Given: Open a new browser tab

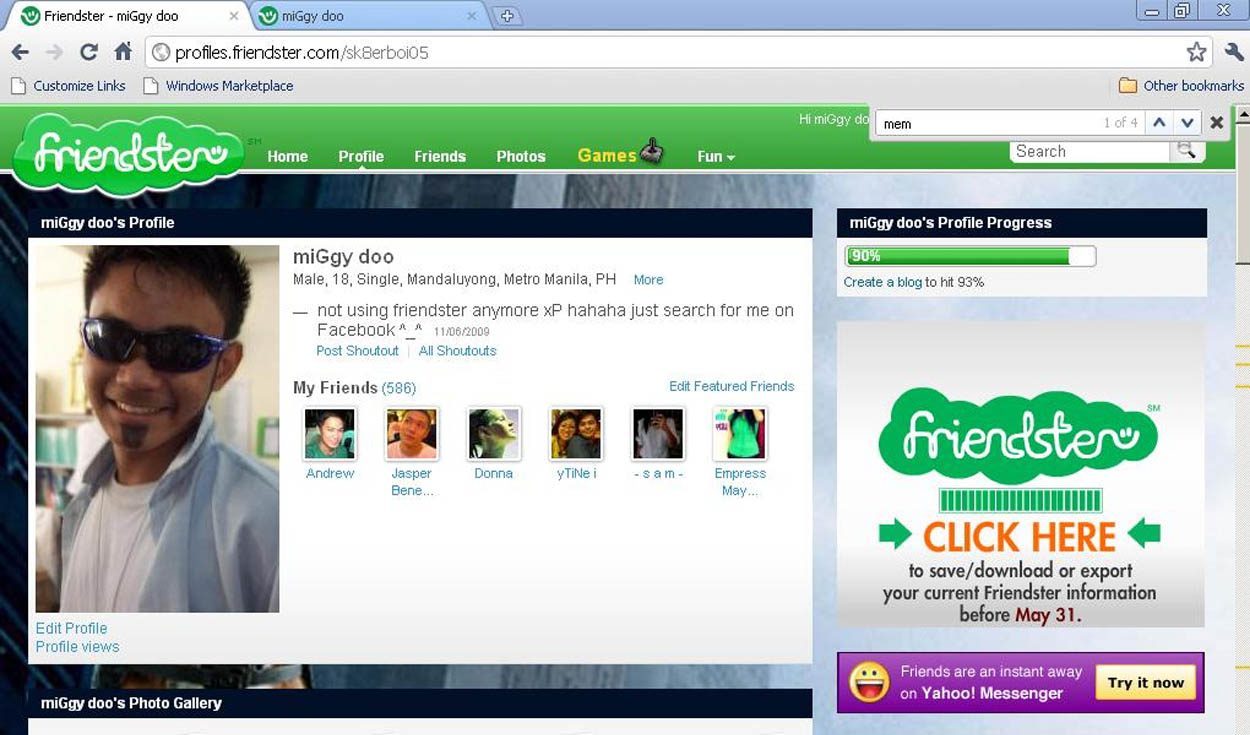Looking at the screenshot, I should 508,16.
